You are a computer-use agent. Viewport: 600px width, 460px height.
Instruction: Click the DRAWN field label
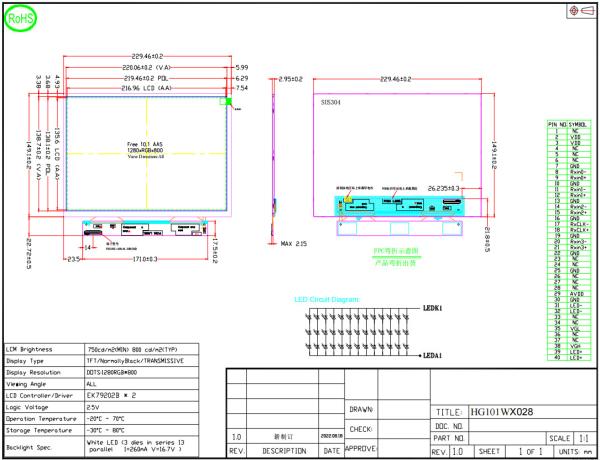(361, 409)
